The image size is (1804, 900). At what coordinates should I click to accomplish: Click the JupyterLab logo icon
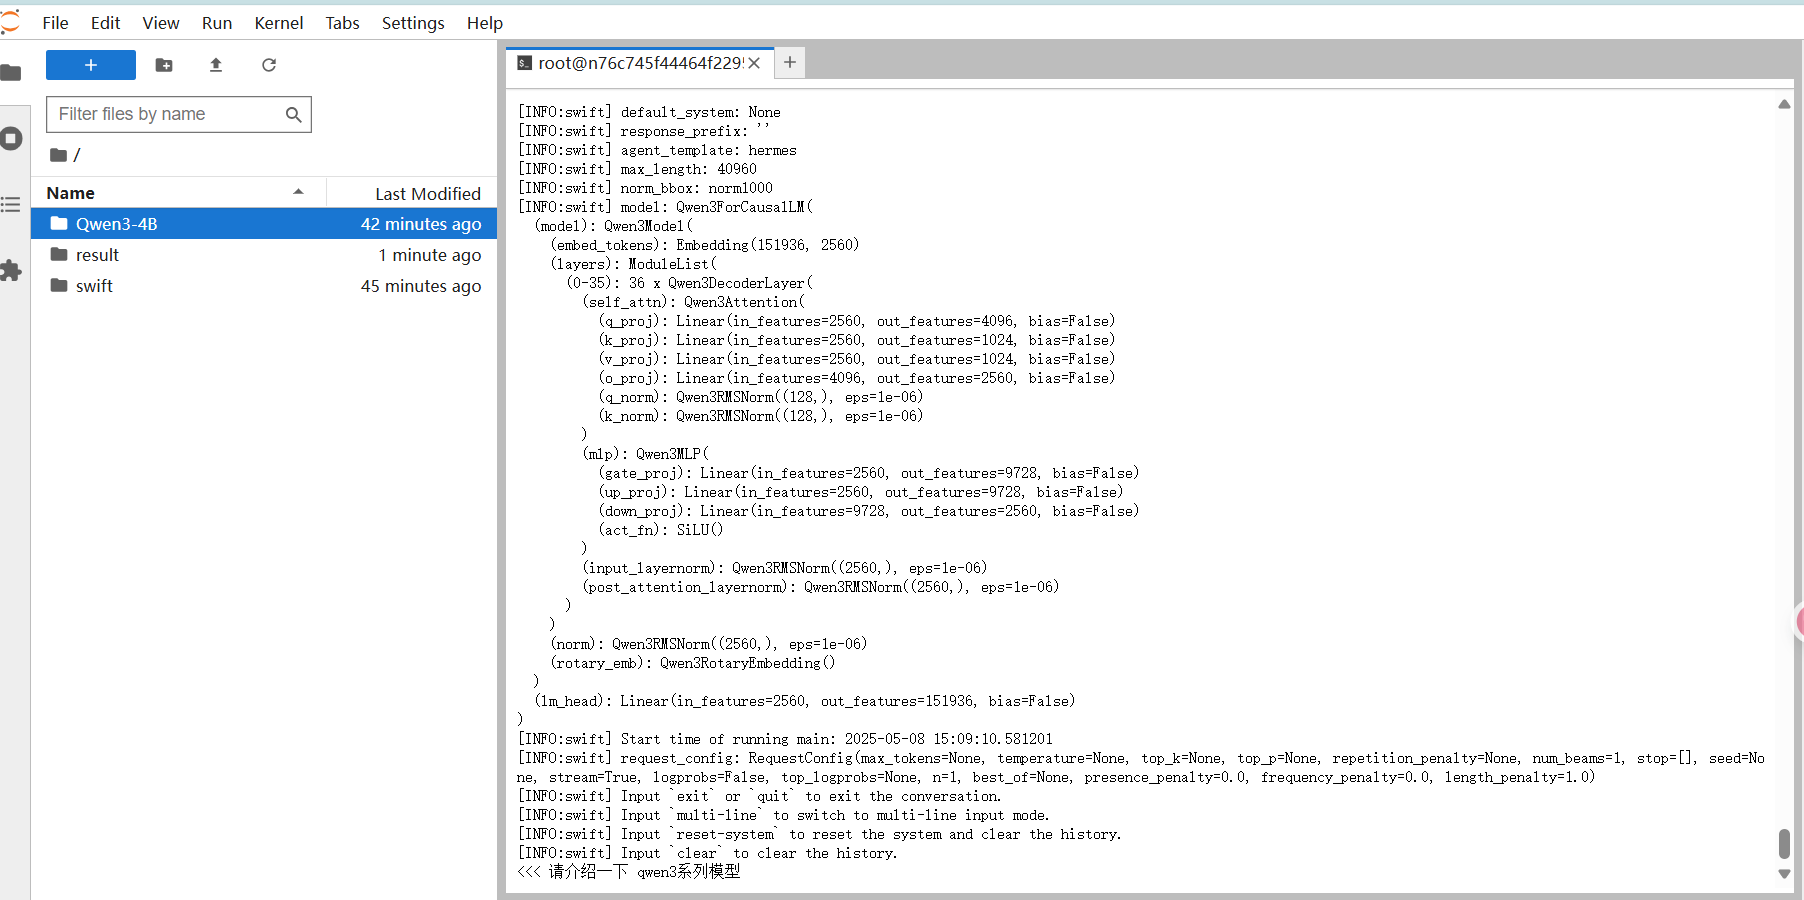10,22
